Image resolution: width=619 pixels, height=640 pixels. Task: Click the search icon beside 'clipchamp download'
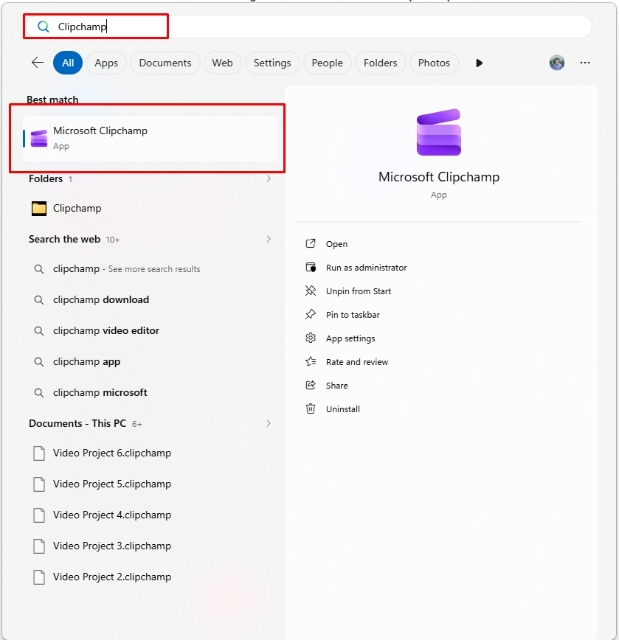[39, 300]
